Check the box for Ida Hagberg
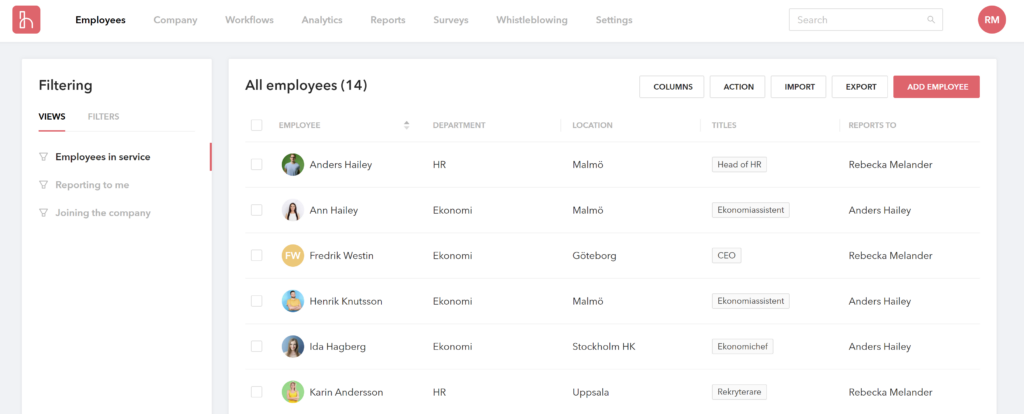1024x414 pixels. [x=257, y=346]
